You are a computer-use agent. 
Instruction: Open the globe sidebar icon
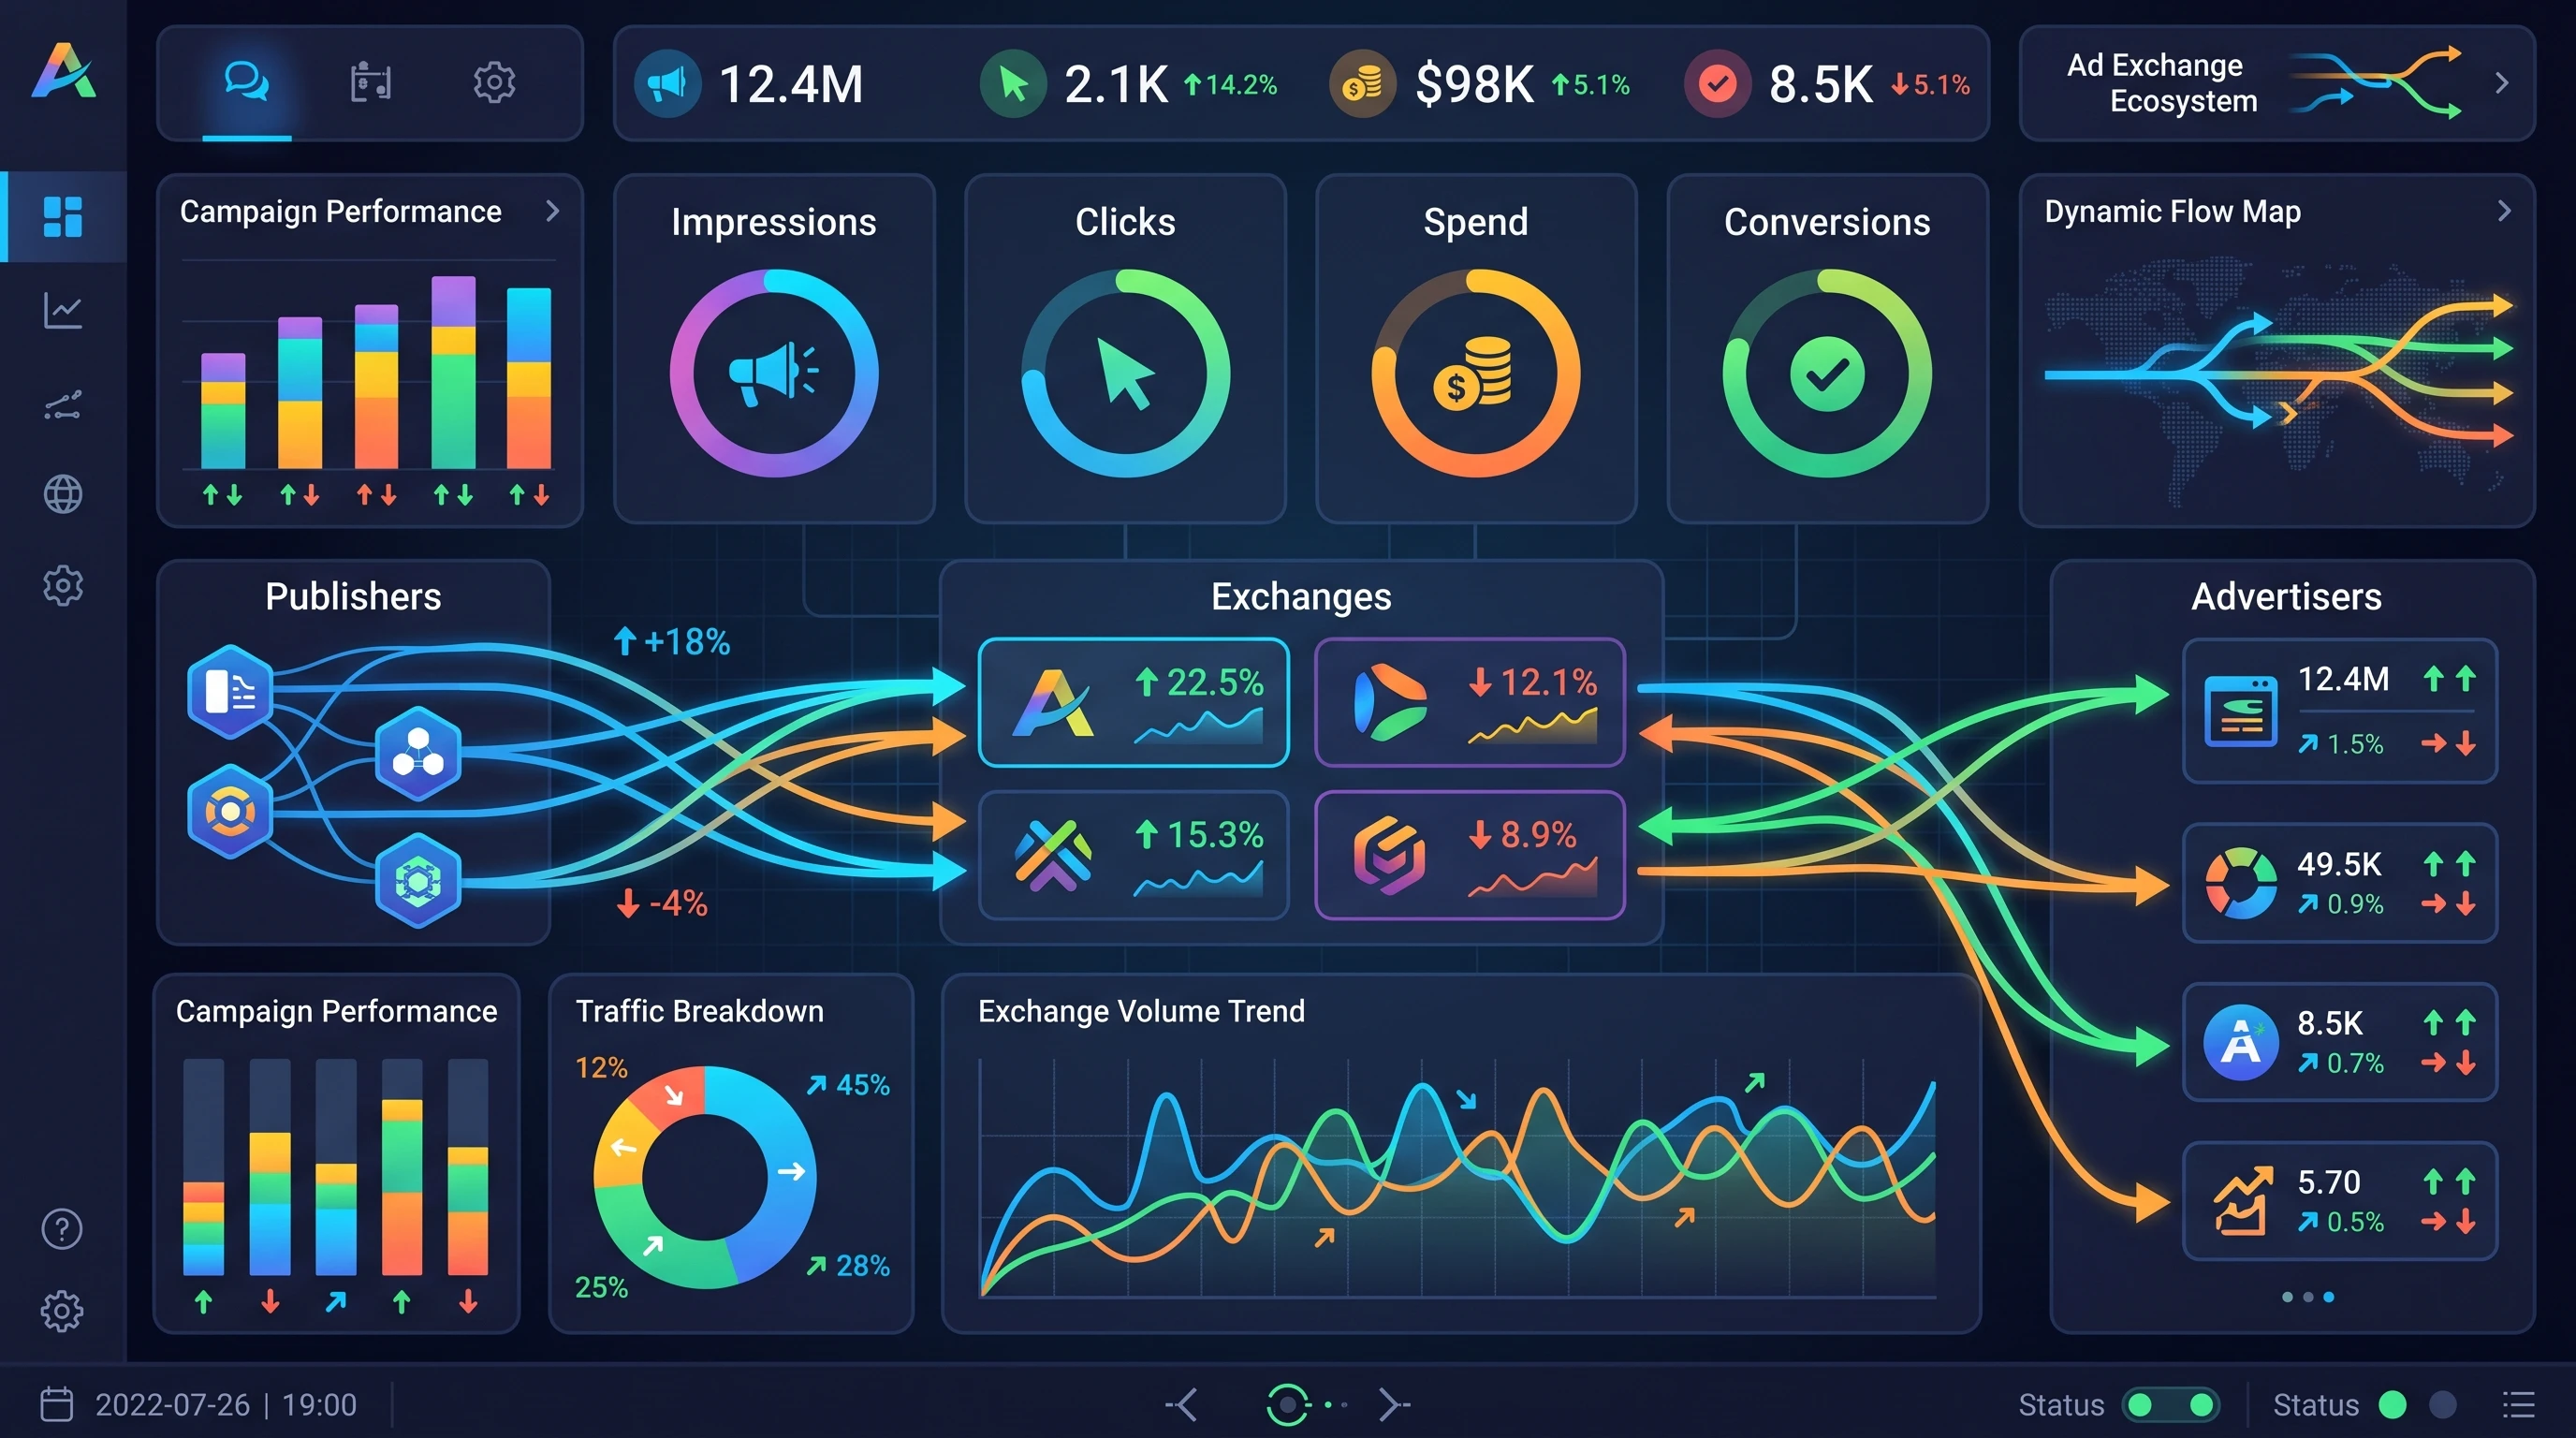pos(63,494)
